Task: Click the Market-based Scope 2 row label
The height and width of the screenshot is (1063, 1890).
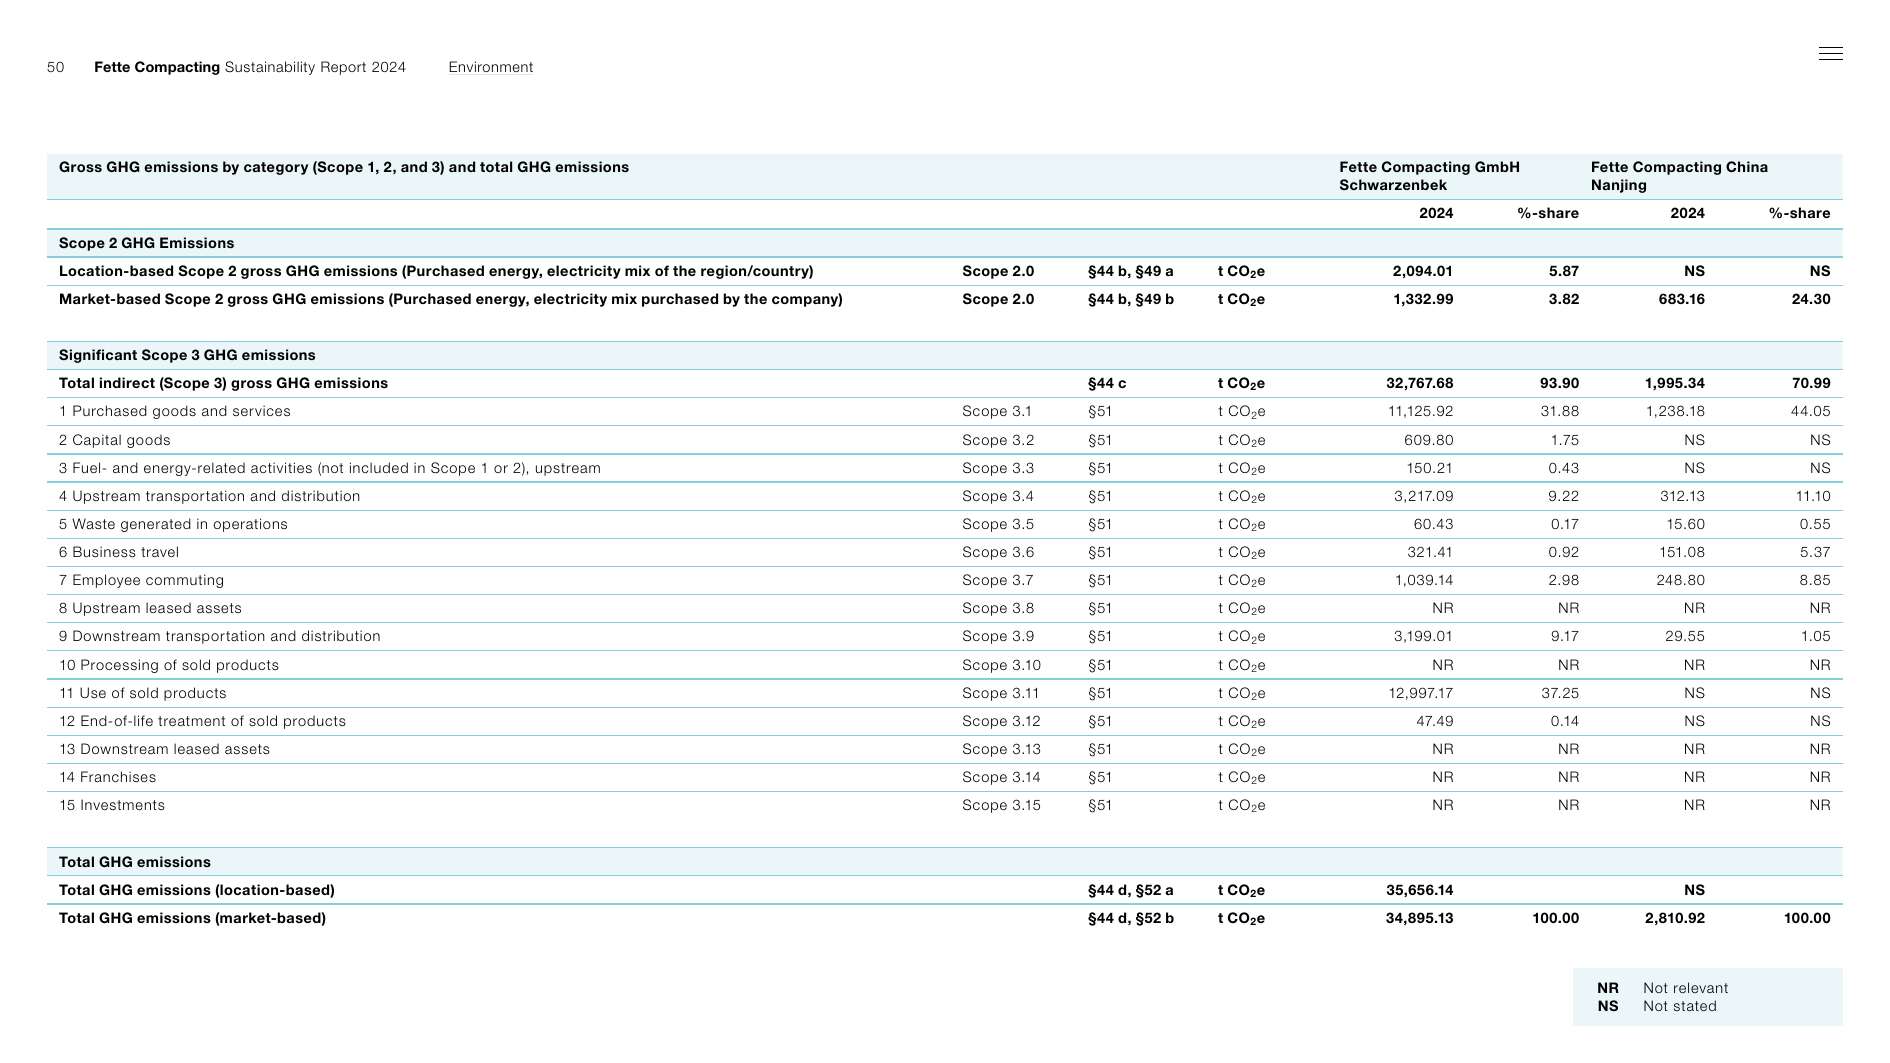Action: (x=451, y=299)
